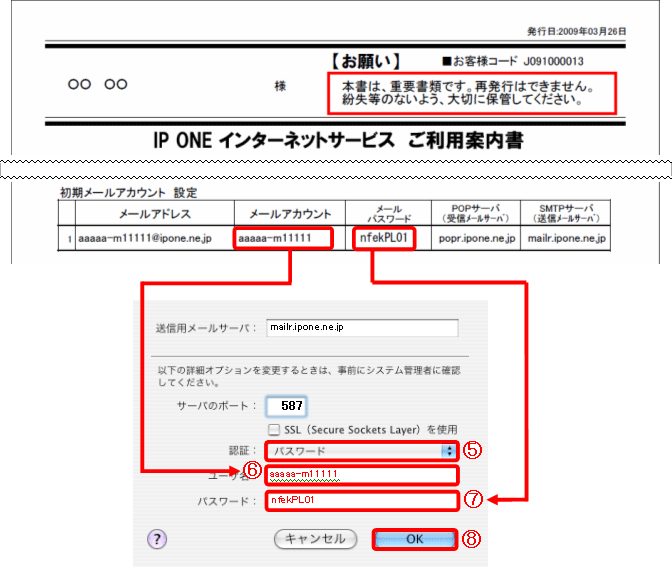Click the red-boxed 重要書類 notice text

[470, 93]
